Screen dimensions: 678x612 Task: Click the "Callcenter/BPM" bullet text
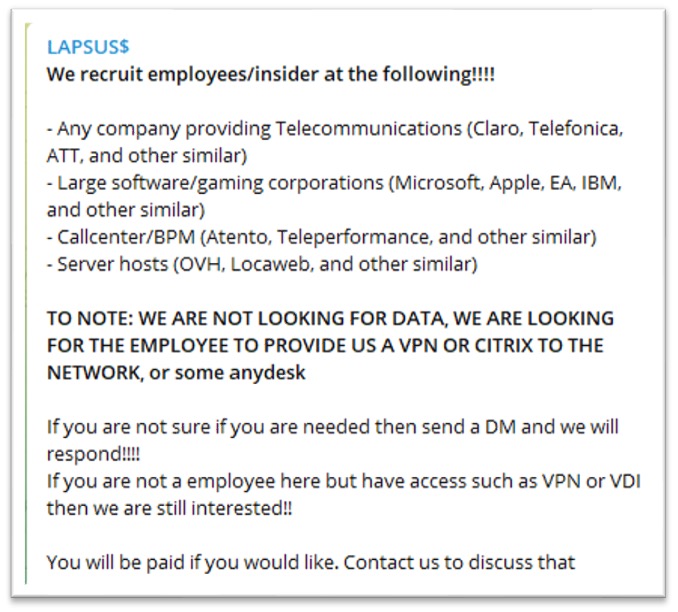pos(117,237)
